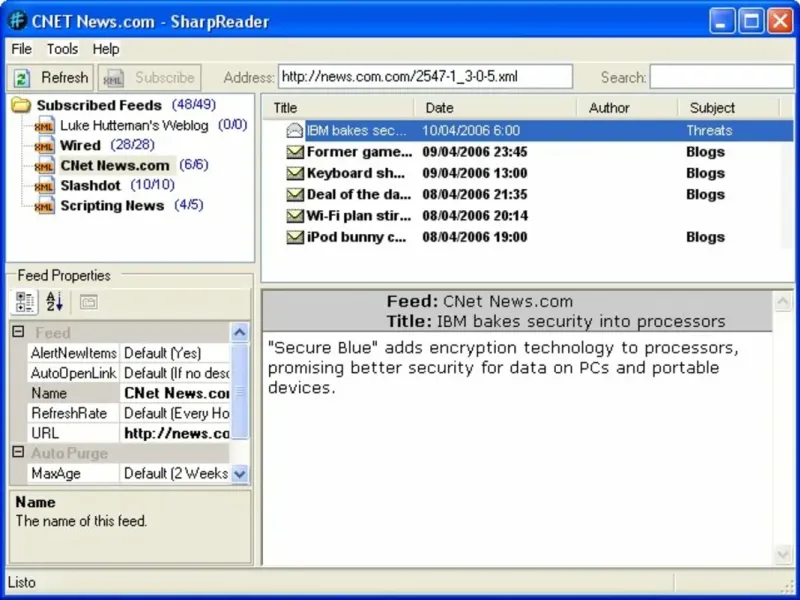Click the SharpReader app icon in title bar
800x600 pixels.
(17, 21)
